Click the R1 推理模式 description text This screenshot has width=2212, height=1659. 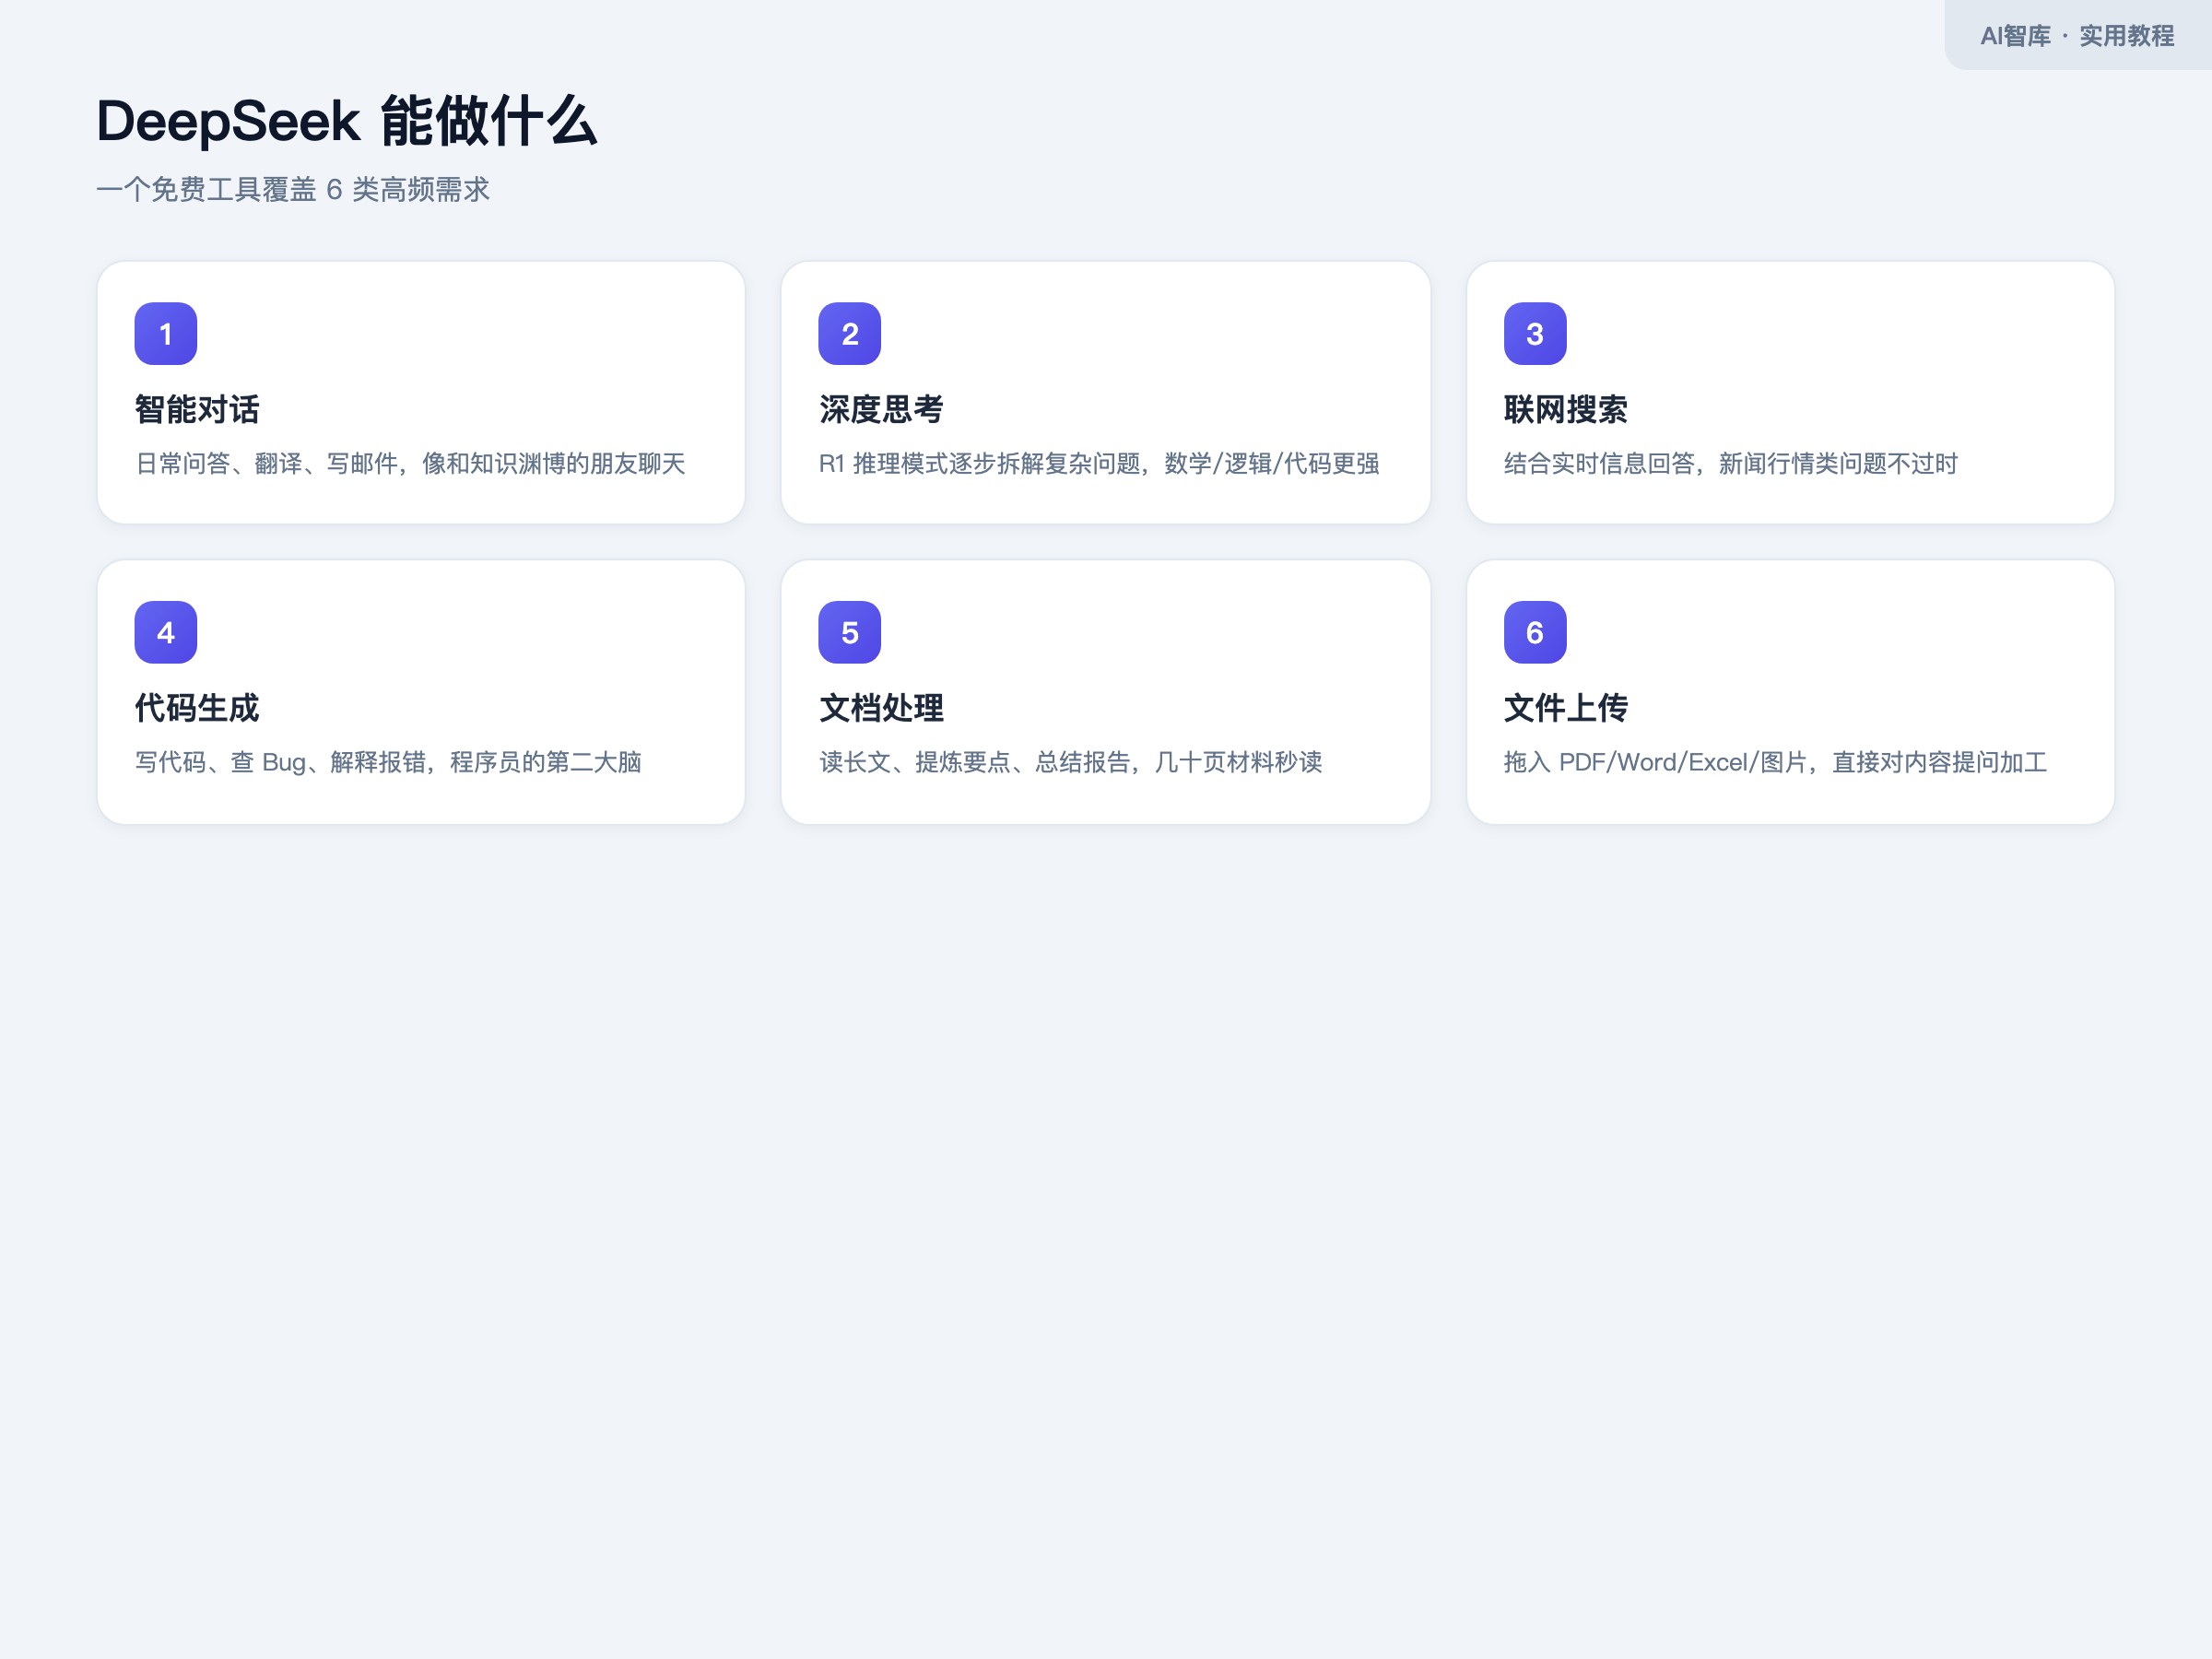(1099, 464)
